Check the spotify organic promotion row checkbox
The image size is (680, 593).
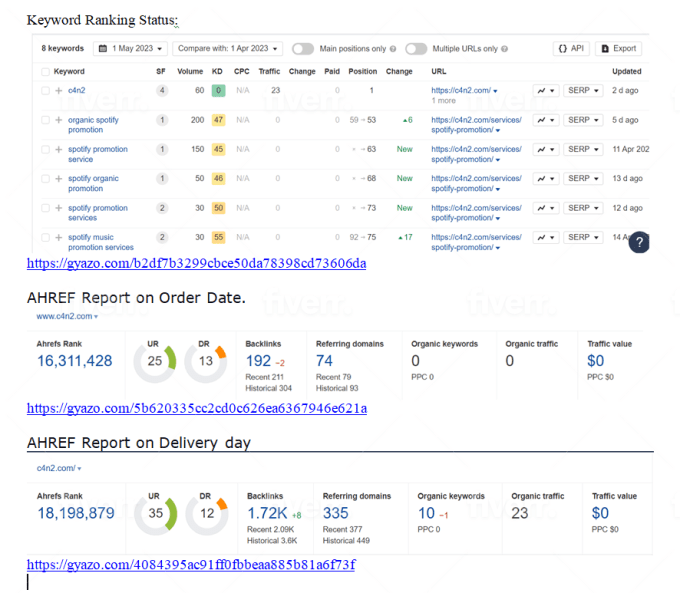[x=45, y=179]
